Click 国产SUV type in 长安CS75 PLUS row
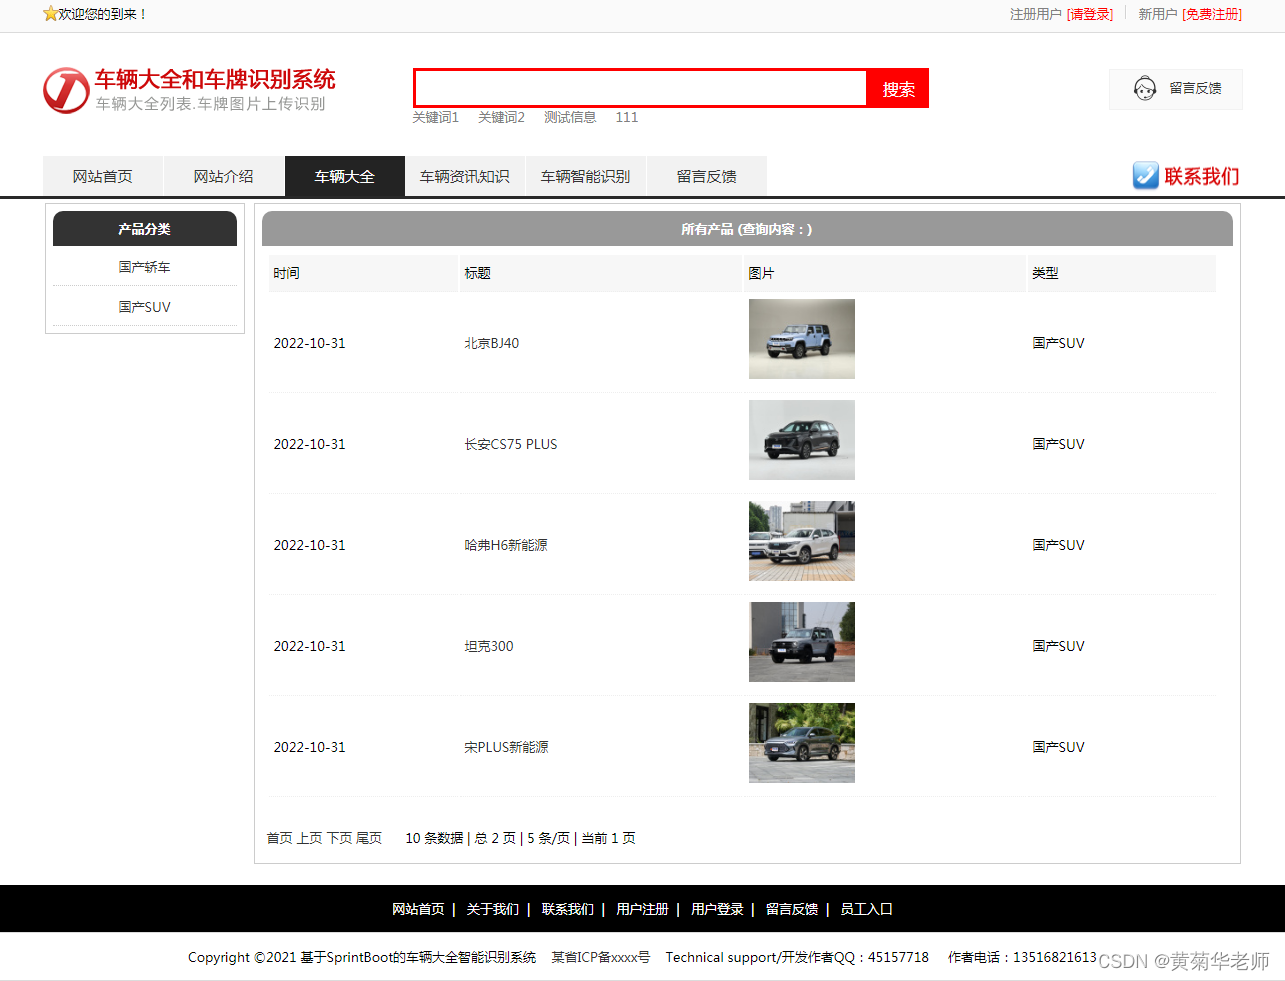The width and height of the screenshot is (1285, 981). tap(1059, 444)
